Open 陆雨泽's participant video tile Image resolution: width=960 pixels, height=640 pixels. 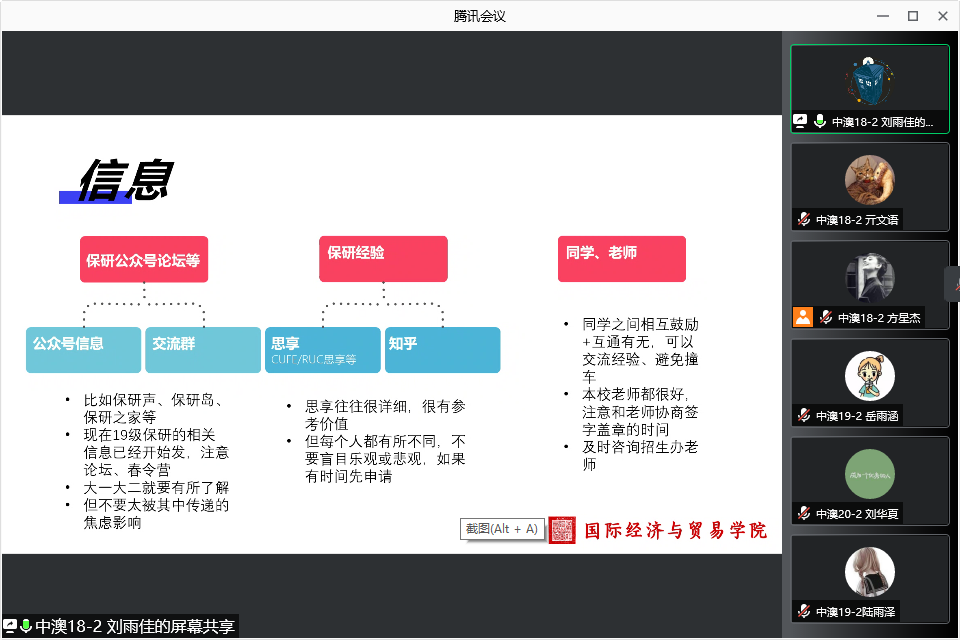(x=869, y=579)
